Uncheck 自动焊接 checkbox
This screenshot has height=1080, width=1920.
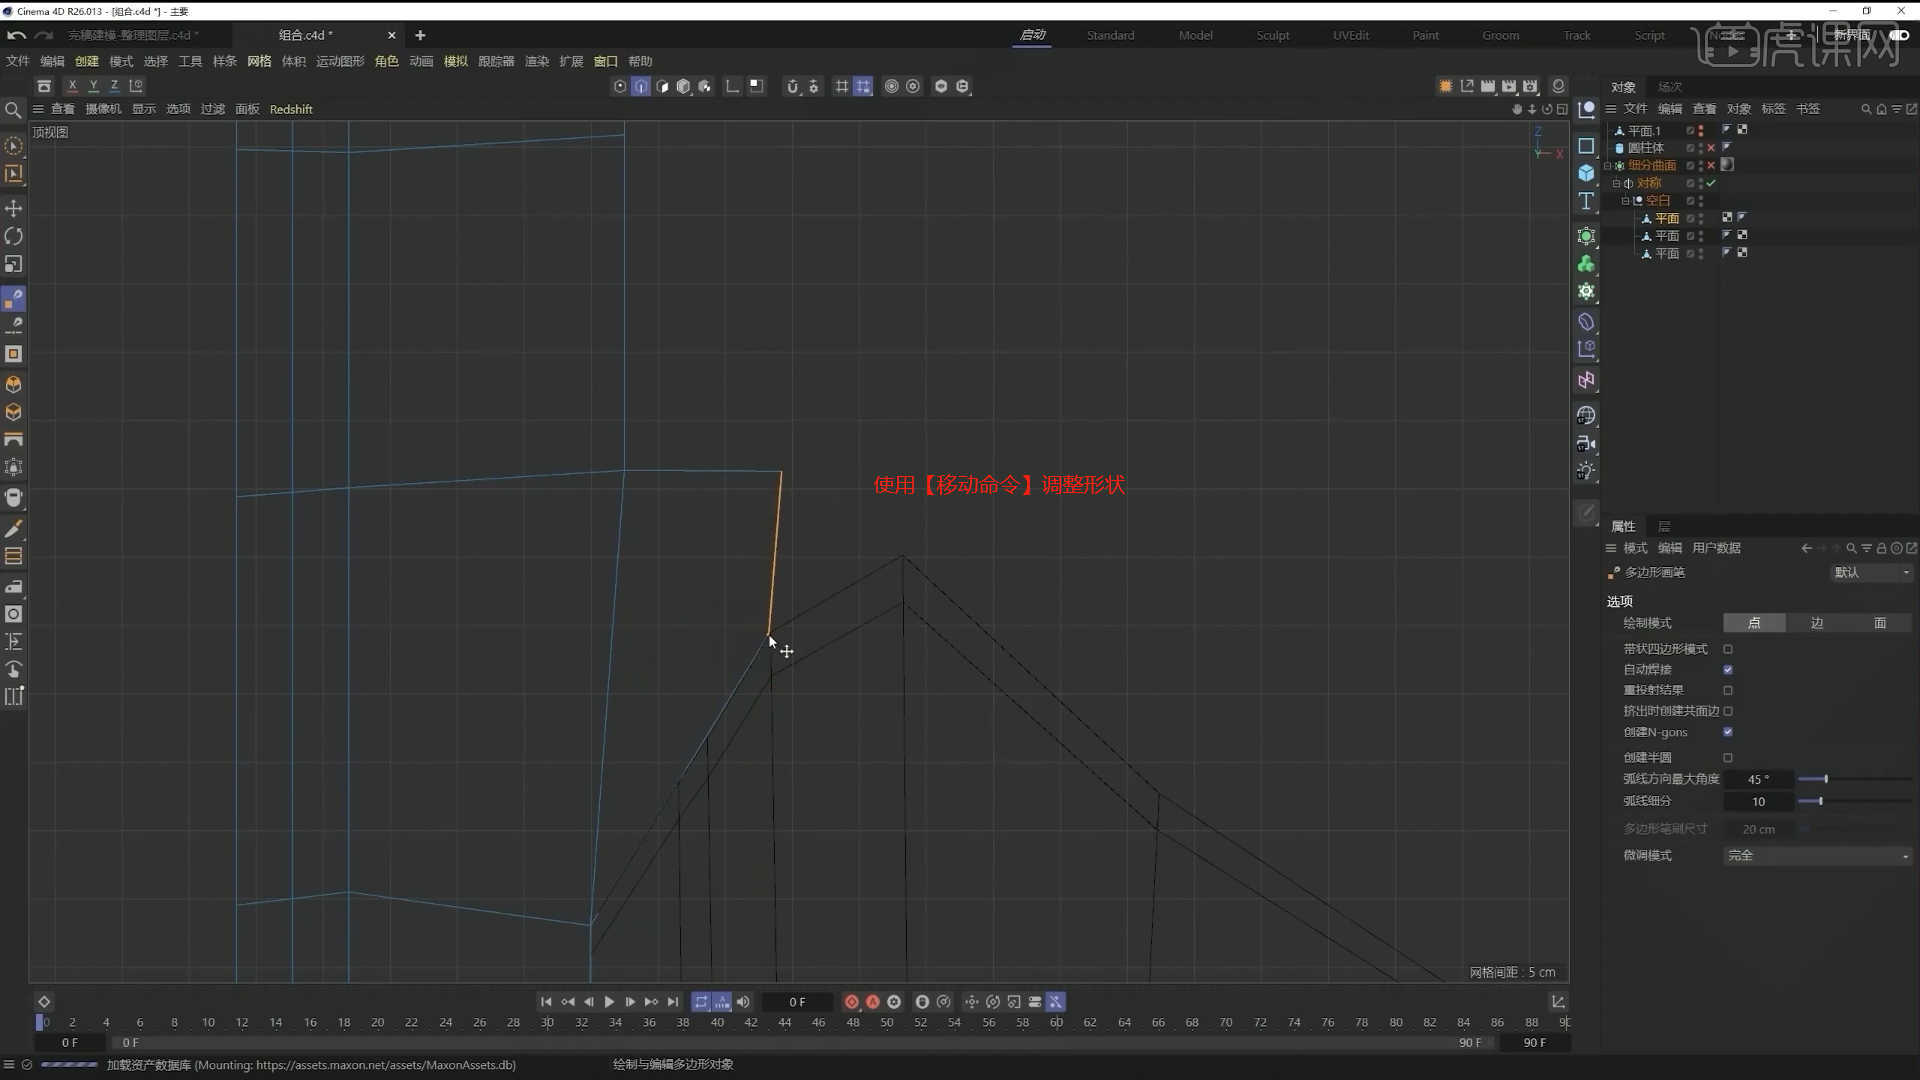(x=1728, y=670)
